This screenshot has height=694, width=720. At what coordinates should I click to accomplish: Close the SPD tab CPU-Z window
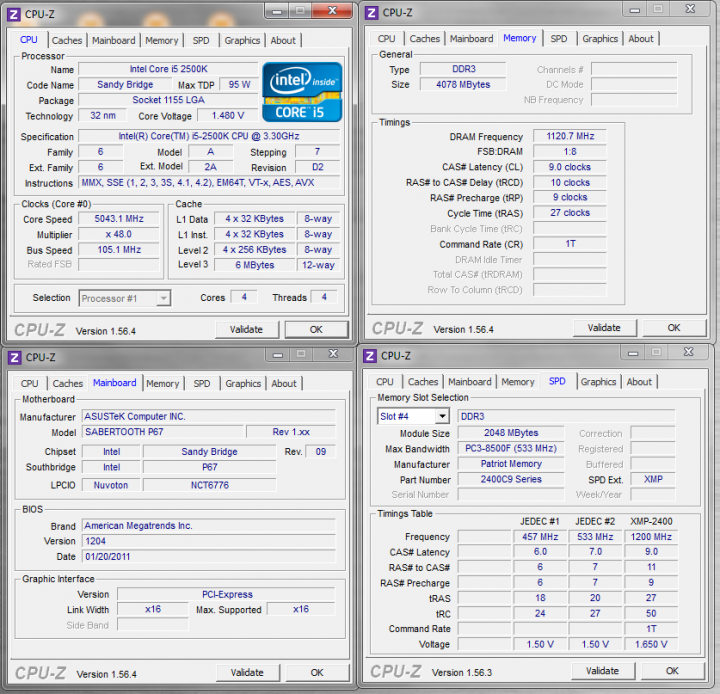688,352
